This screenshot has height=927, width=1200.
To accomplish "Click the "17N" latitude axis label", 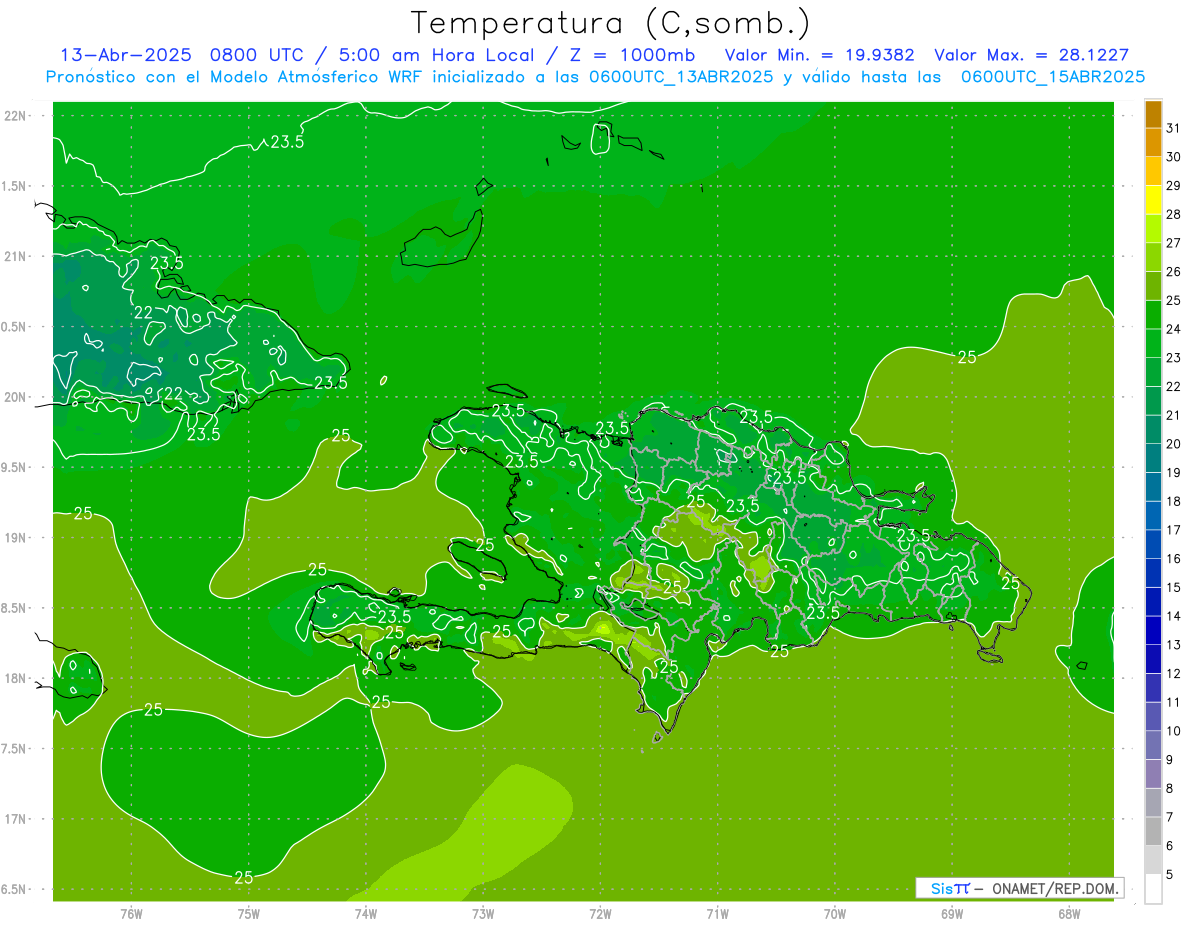I will 16,819.
